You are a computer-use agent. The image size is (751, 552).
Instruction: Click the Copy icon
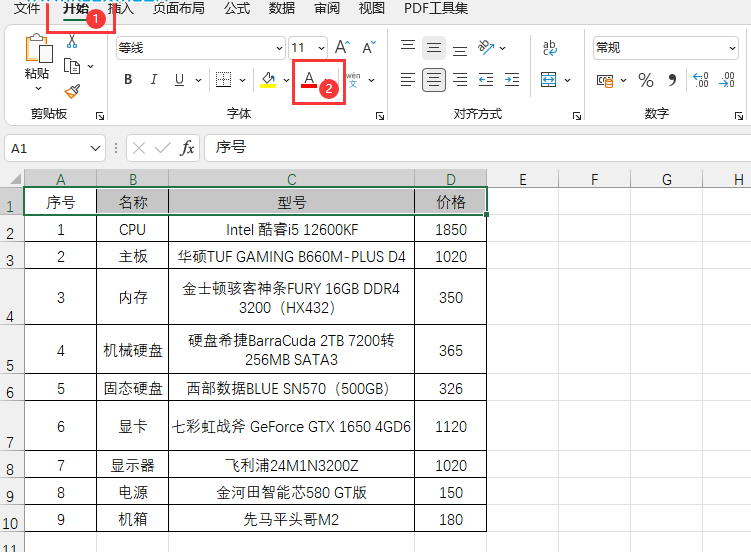72,66
